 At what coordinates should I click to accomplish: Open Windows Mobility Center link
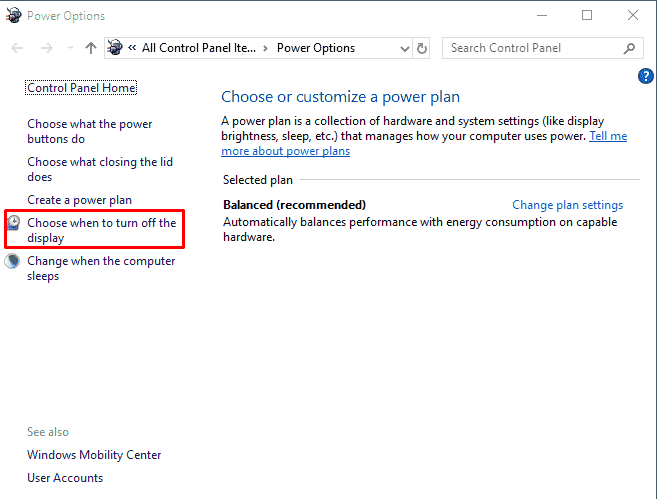pos(94,455)
